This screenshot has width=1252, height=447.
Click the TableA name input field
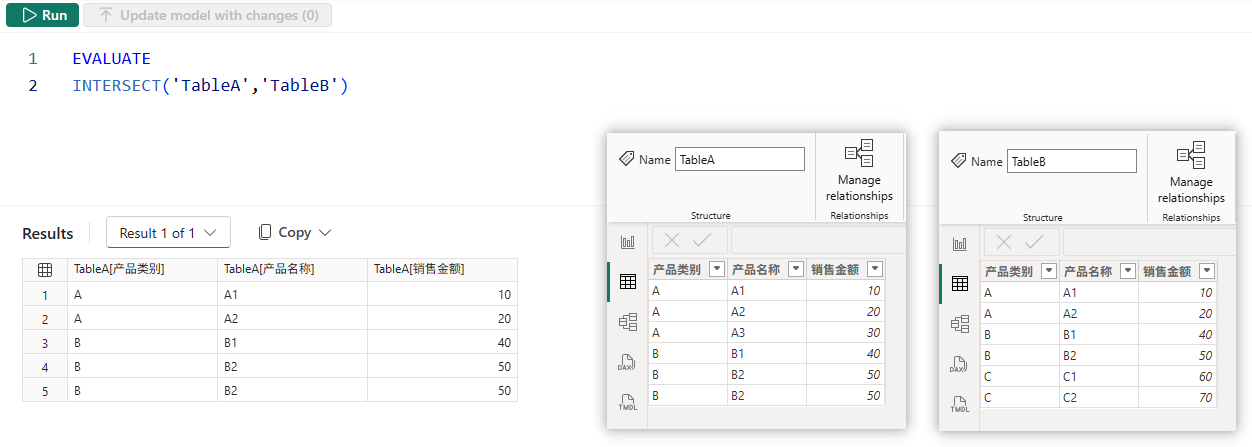click(x=740, y=159)
